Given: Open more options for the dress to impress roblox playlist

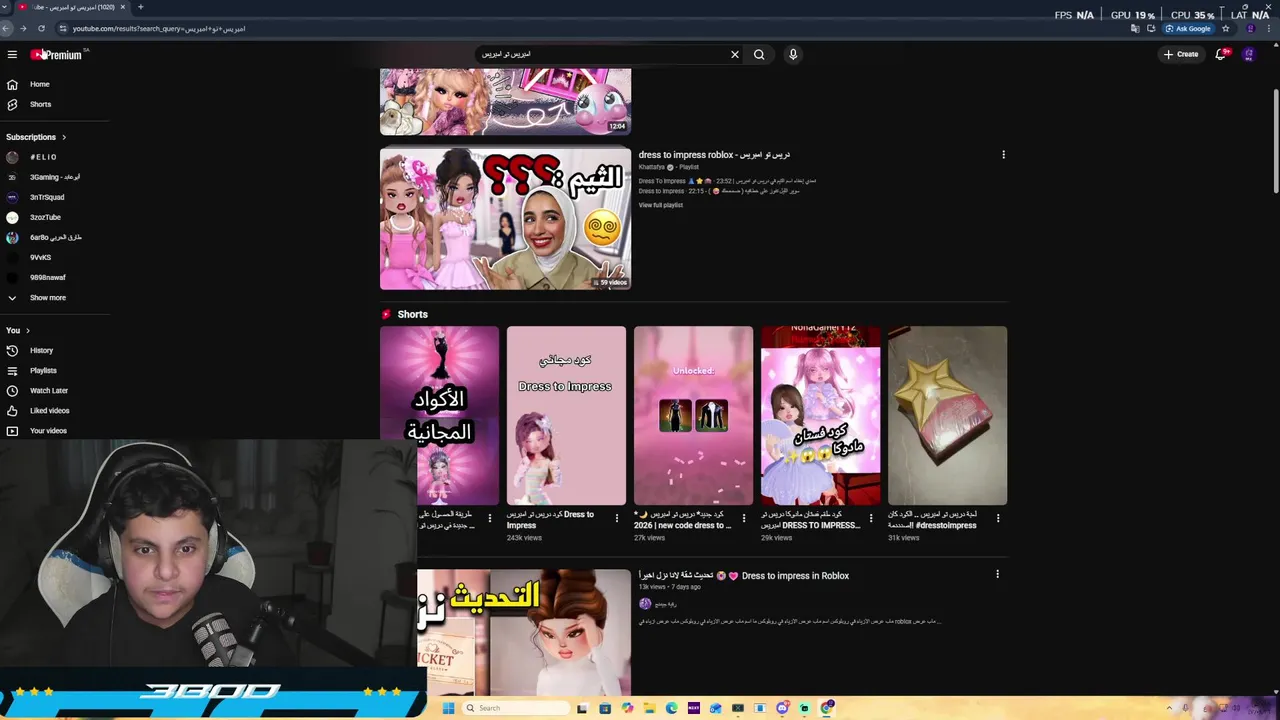Looking at the screenshot, I should 1003,155.
